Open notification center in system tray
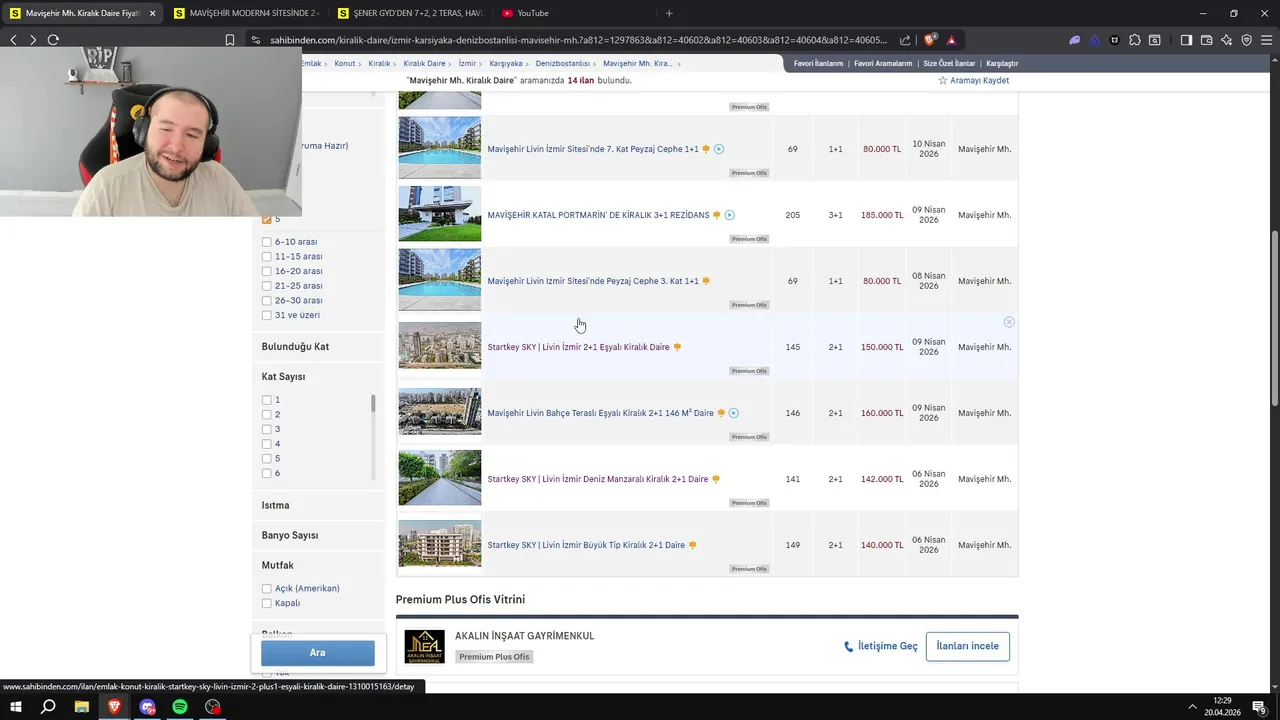The height and width of the screenshot is (720, 1280). click(x=1259, y=707)
